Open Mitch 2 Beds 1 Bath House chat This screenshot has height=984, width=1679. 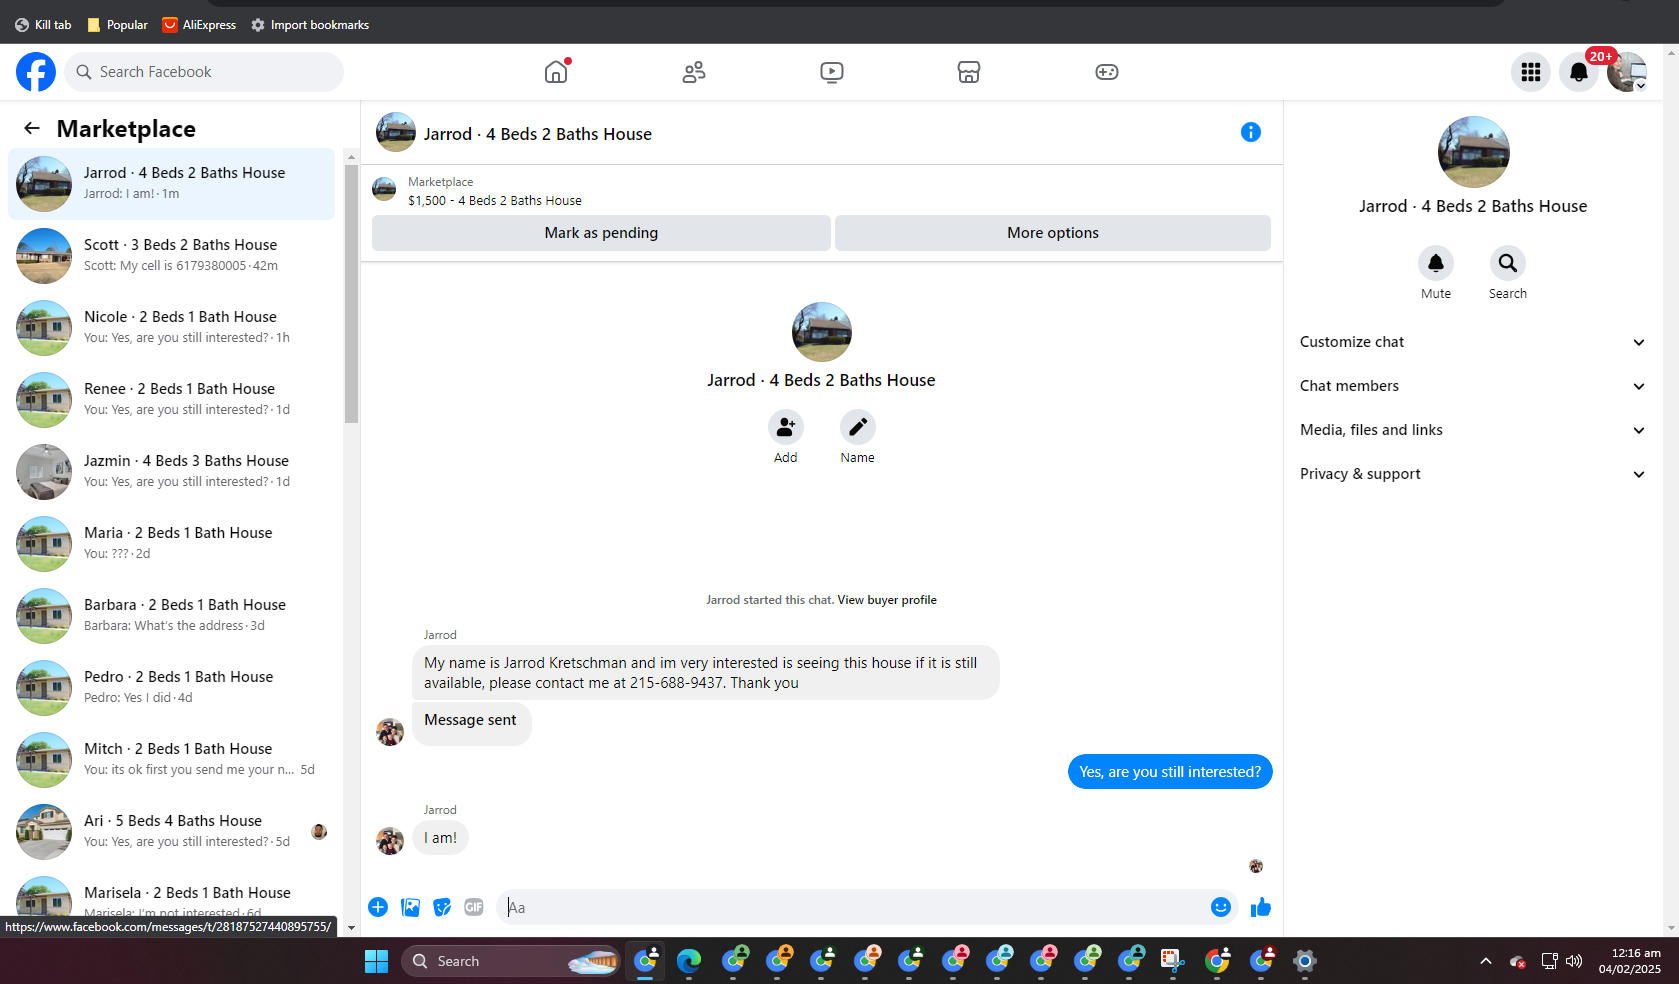pos(172,760)
